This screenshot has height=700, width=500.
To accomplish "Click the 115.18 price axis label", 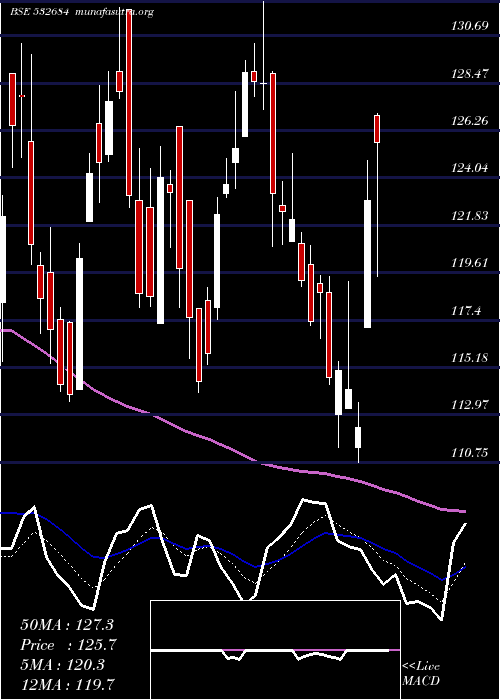I will pos(470,358).
